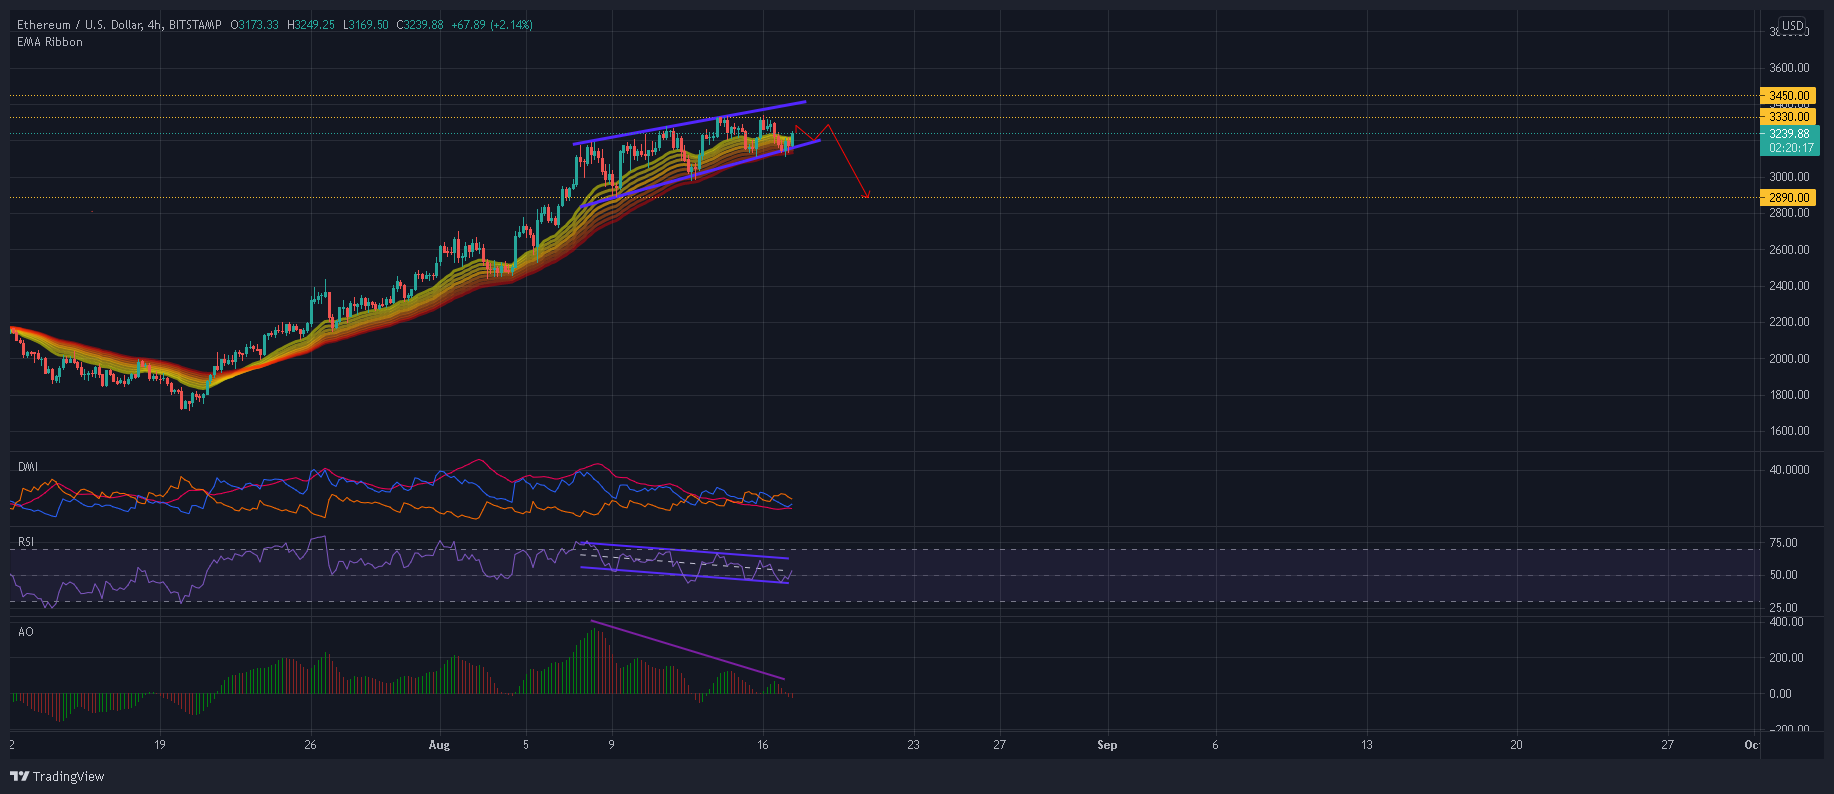1834x794 pixels.
Task: Click the close value C3239.88 in the header
Action: point(420,25)
